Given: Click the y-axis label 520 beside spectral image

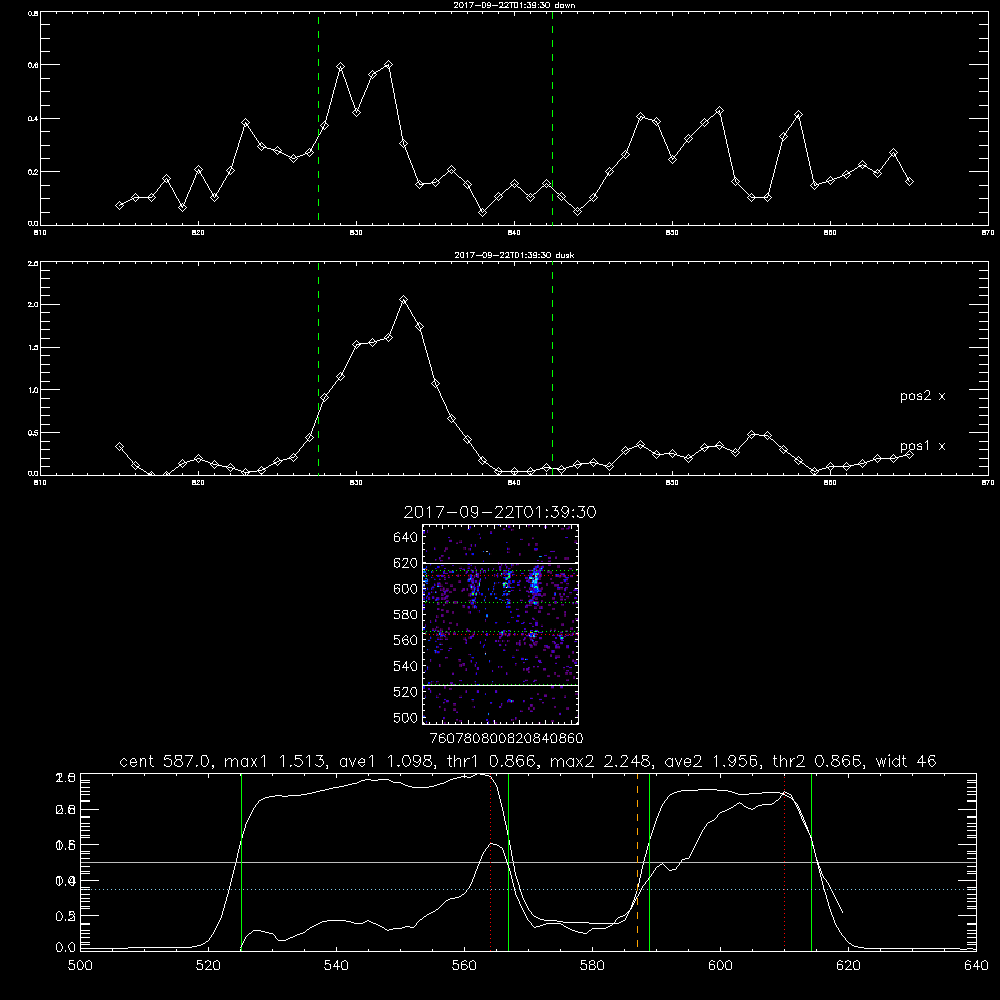Looking at the screenshot, I should pyautogui.click(x=406, y=692).
